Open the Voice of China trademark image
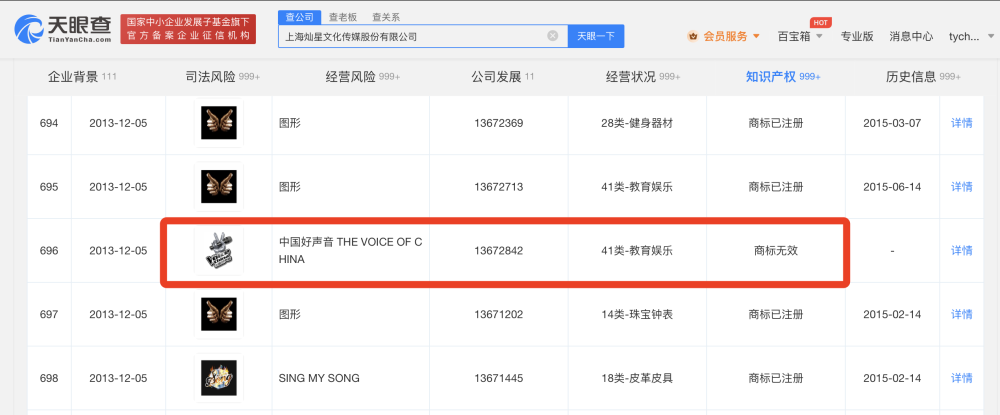Viewport: 1000px width, 415px height. click(219, 251)
